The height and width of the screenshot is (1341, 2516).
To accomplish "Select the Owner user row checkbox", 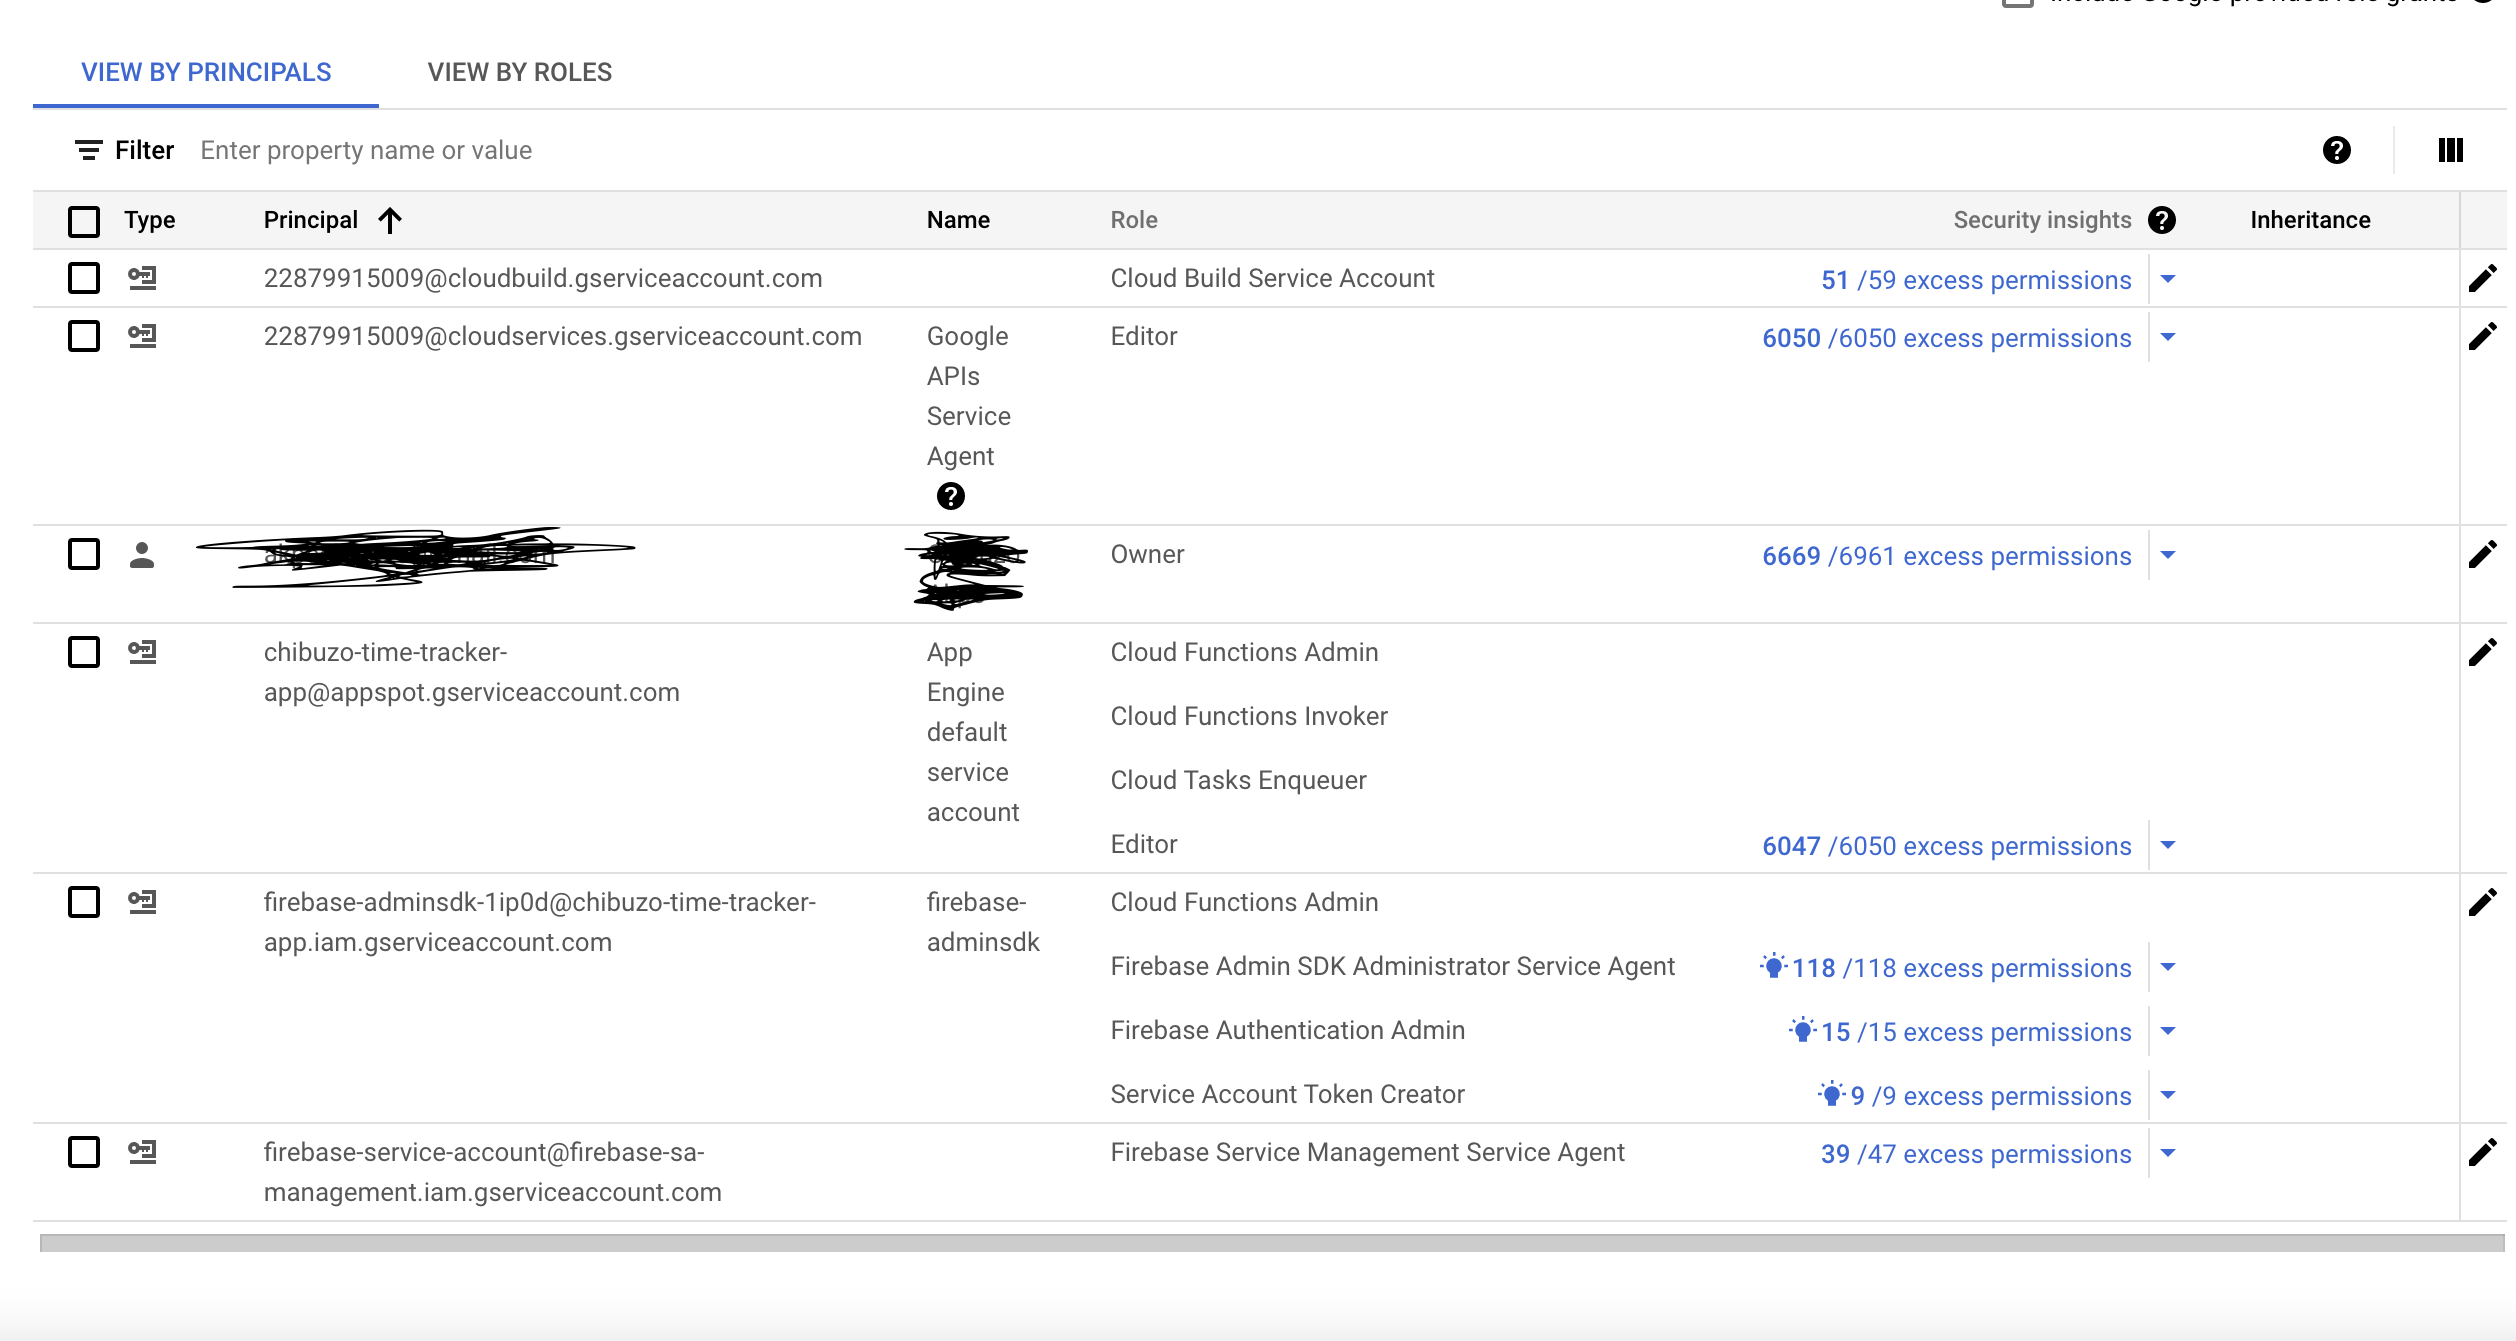I will pos(84,554).
